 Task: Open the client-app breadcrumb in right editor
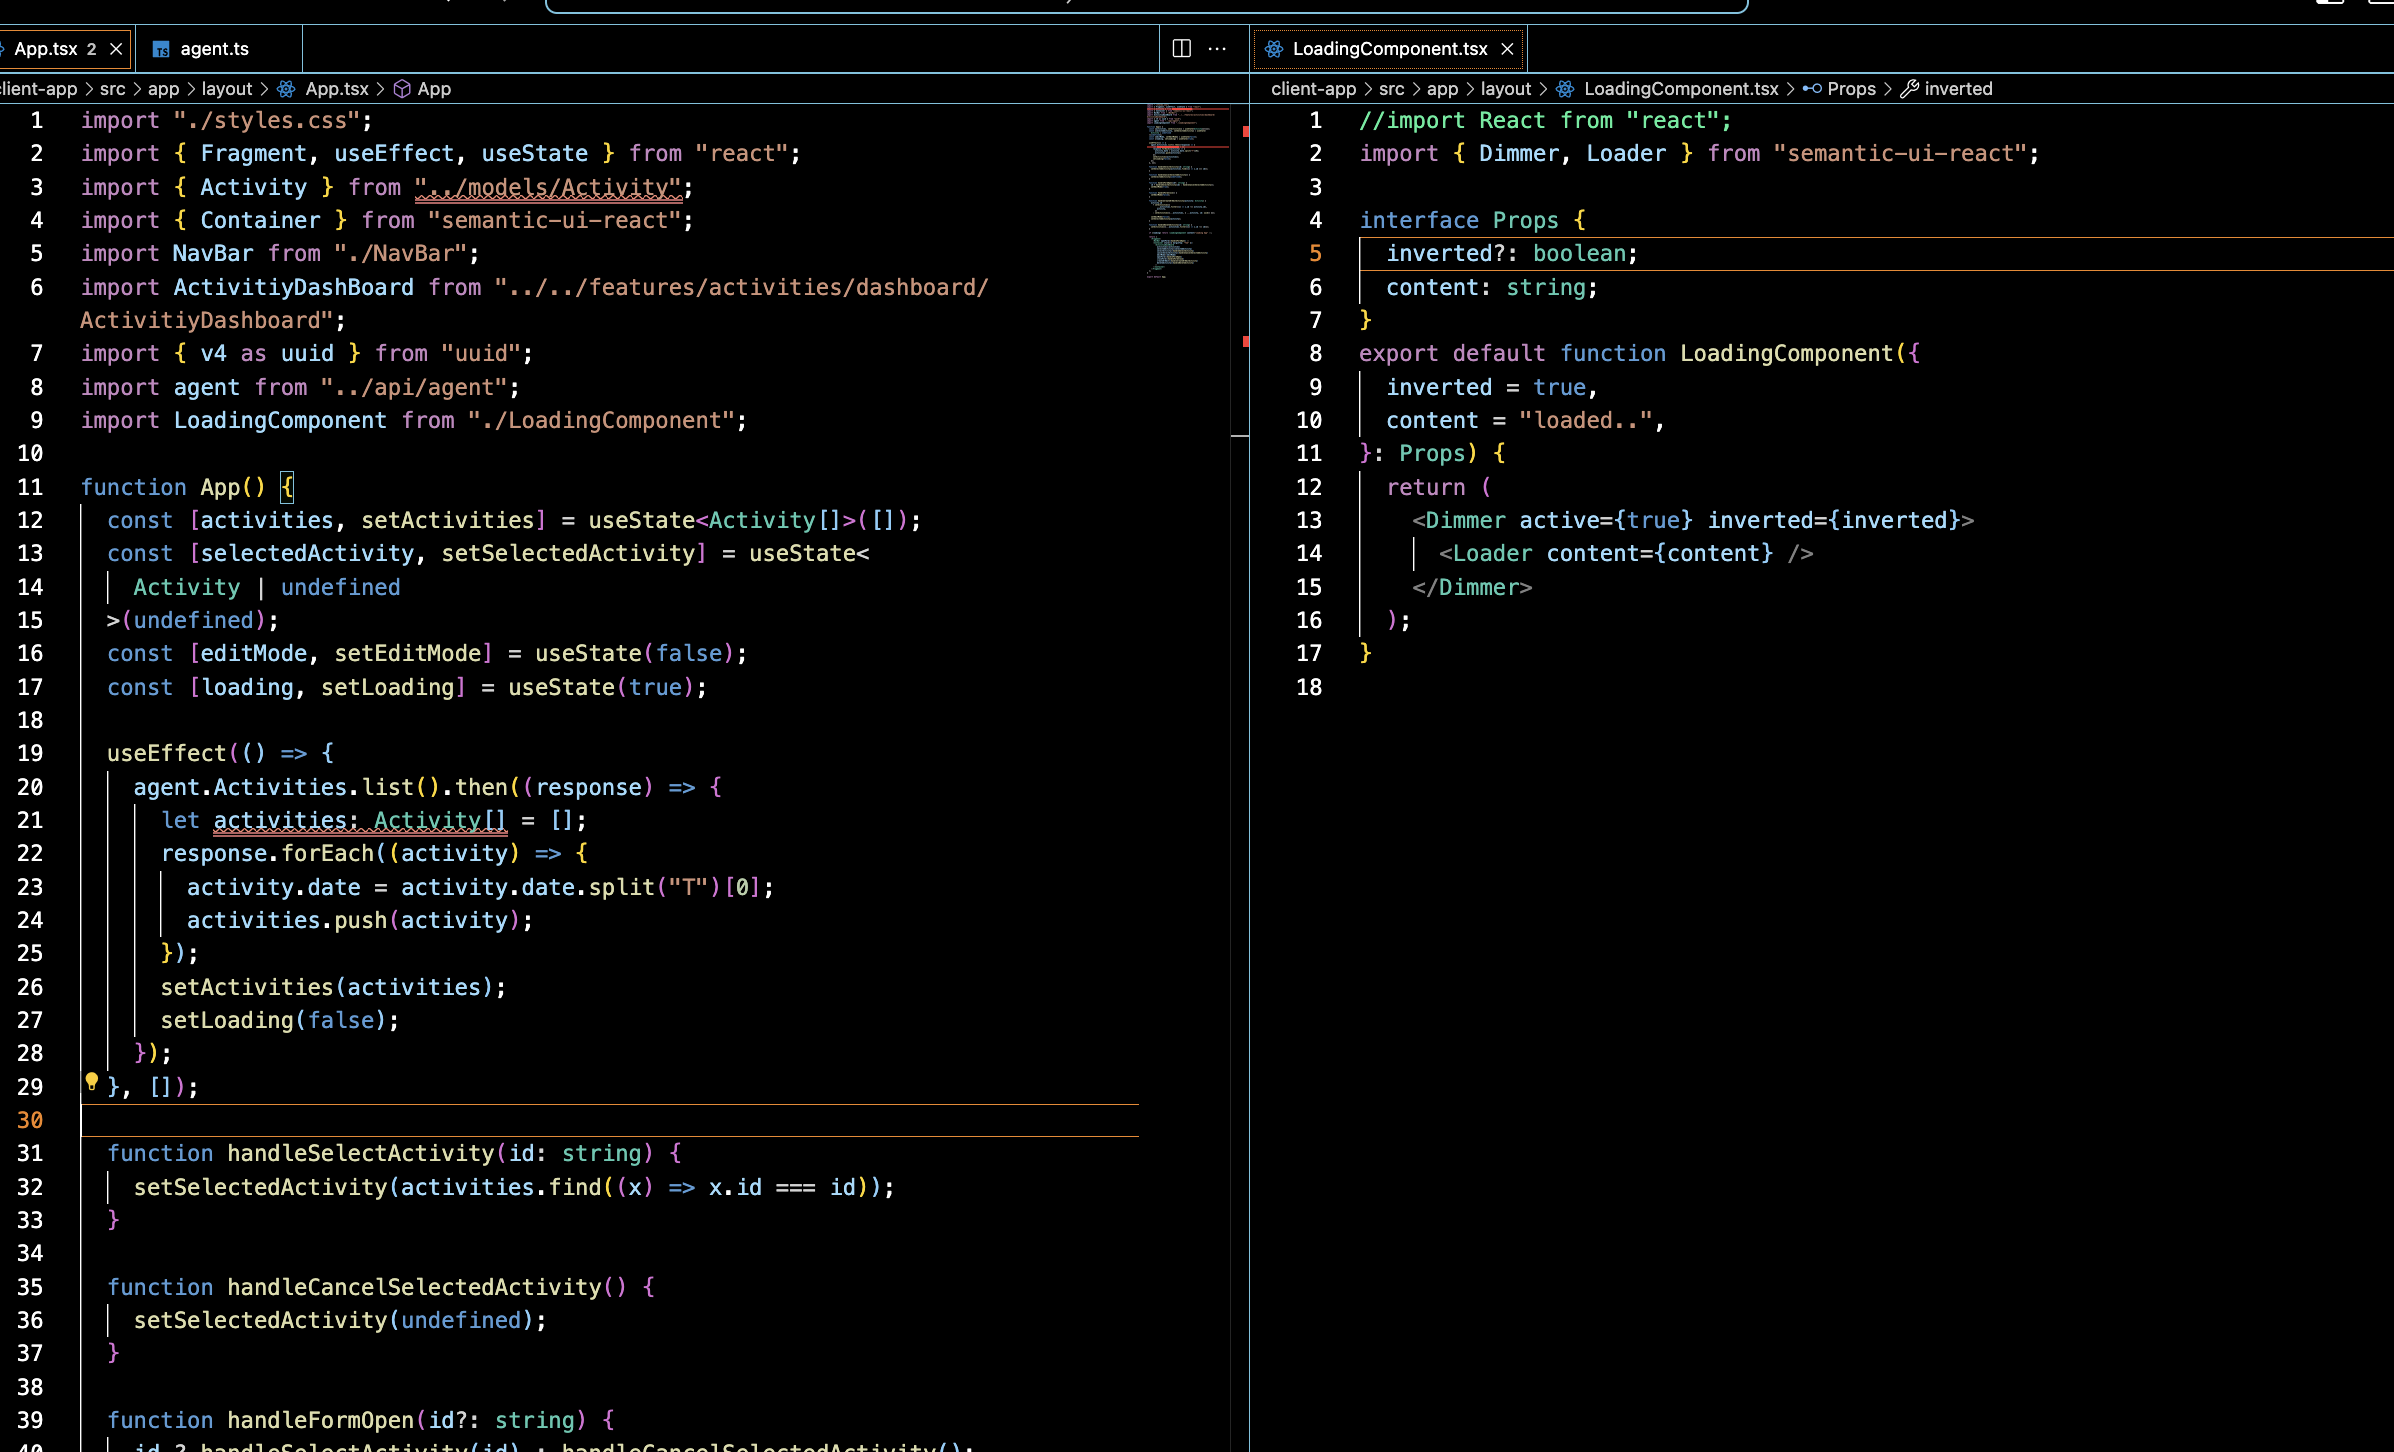(1313, 89)
